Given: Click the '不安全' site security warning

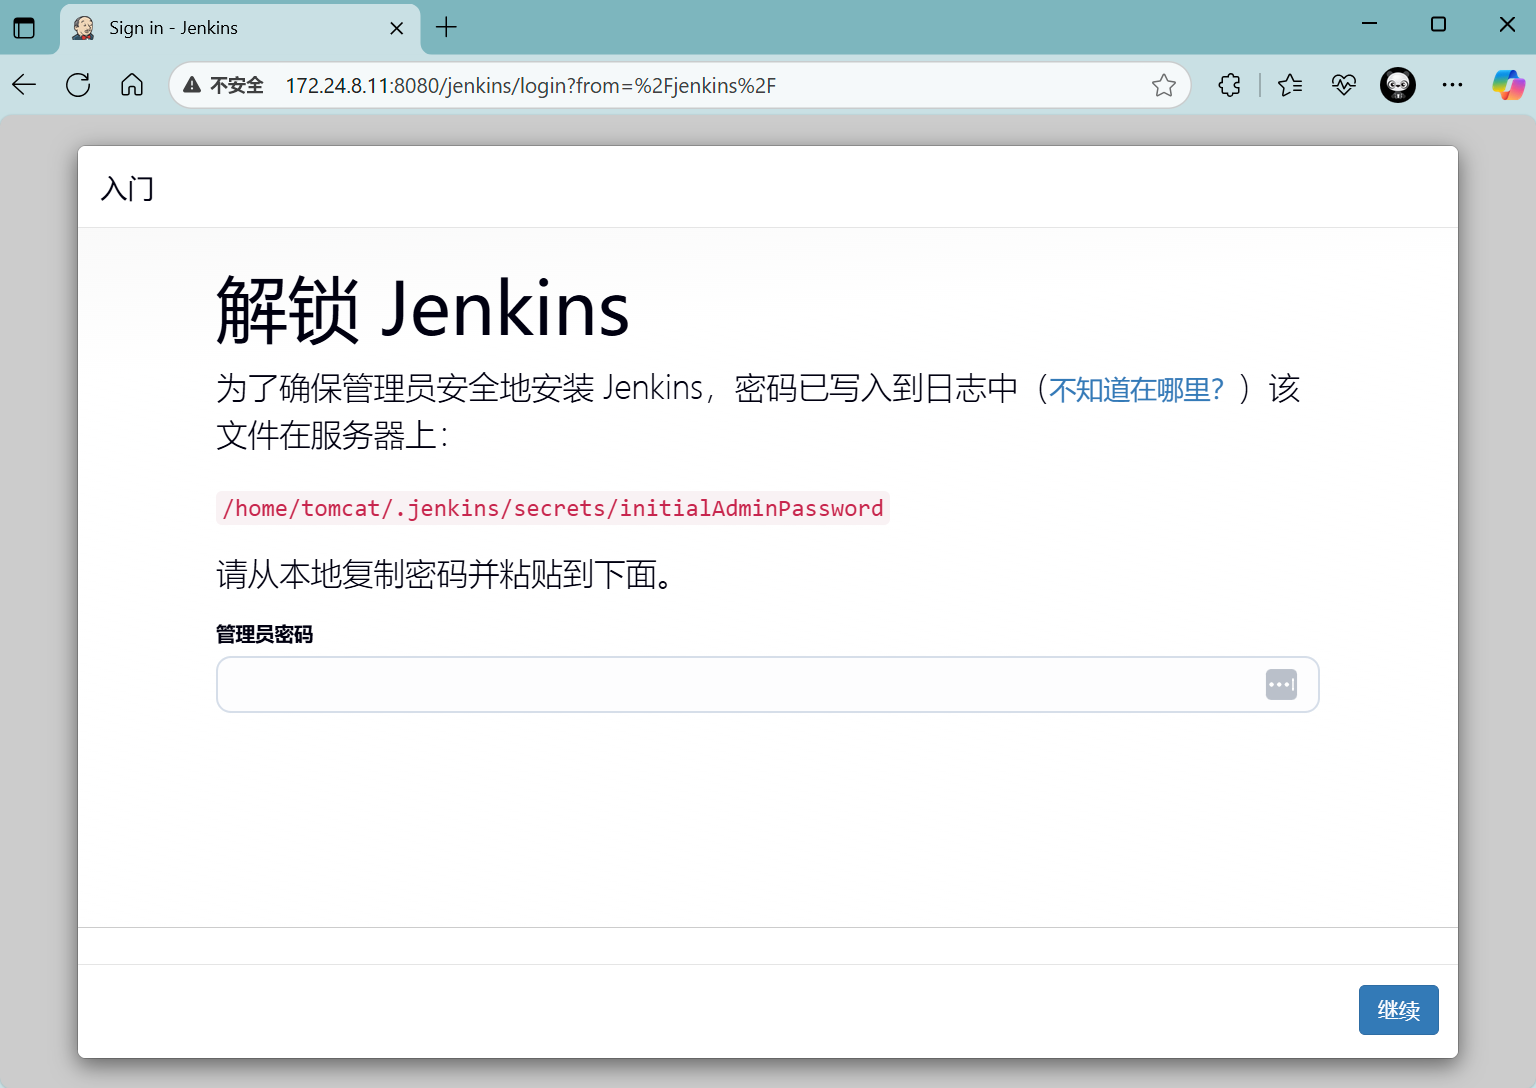Looking at the screenshot, I should point(224,86).
